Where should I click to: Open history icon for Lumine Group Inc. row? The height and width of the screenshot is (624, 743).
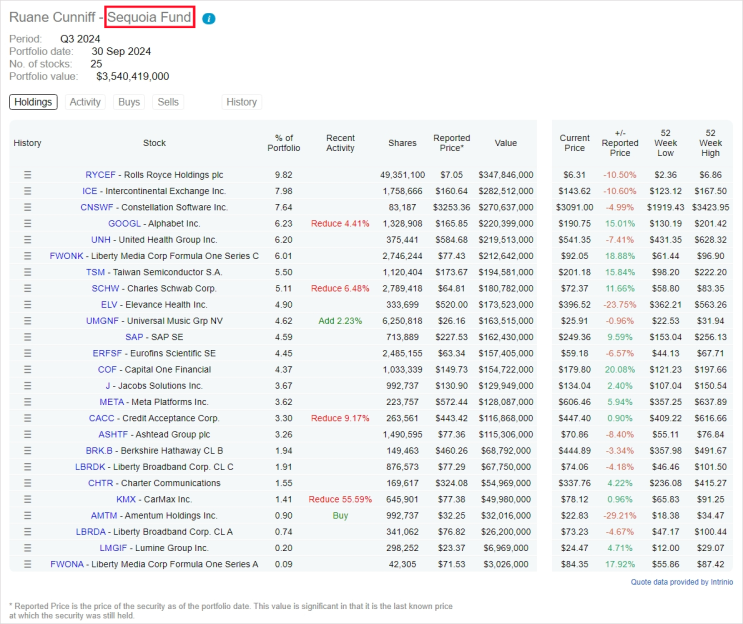point(27,548)
